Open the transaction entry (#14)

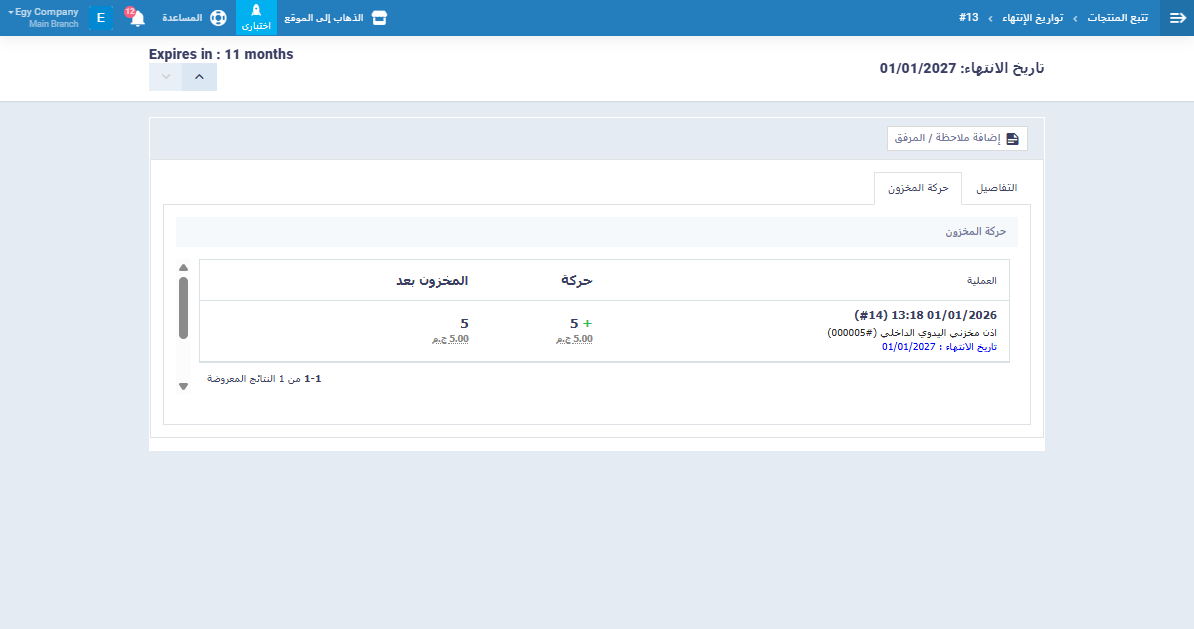pyautogui.click(x=925, y=314)
